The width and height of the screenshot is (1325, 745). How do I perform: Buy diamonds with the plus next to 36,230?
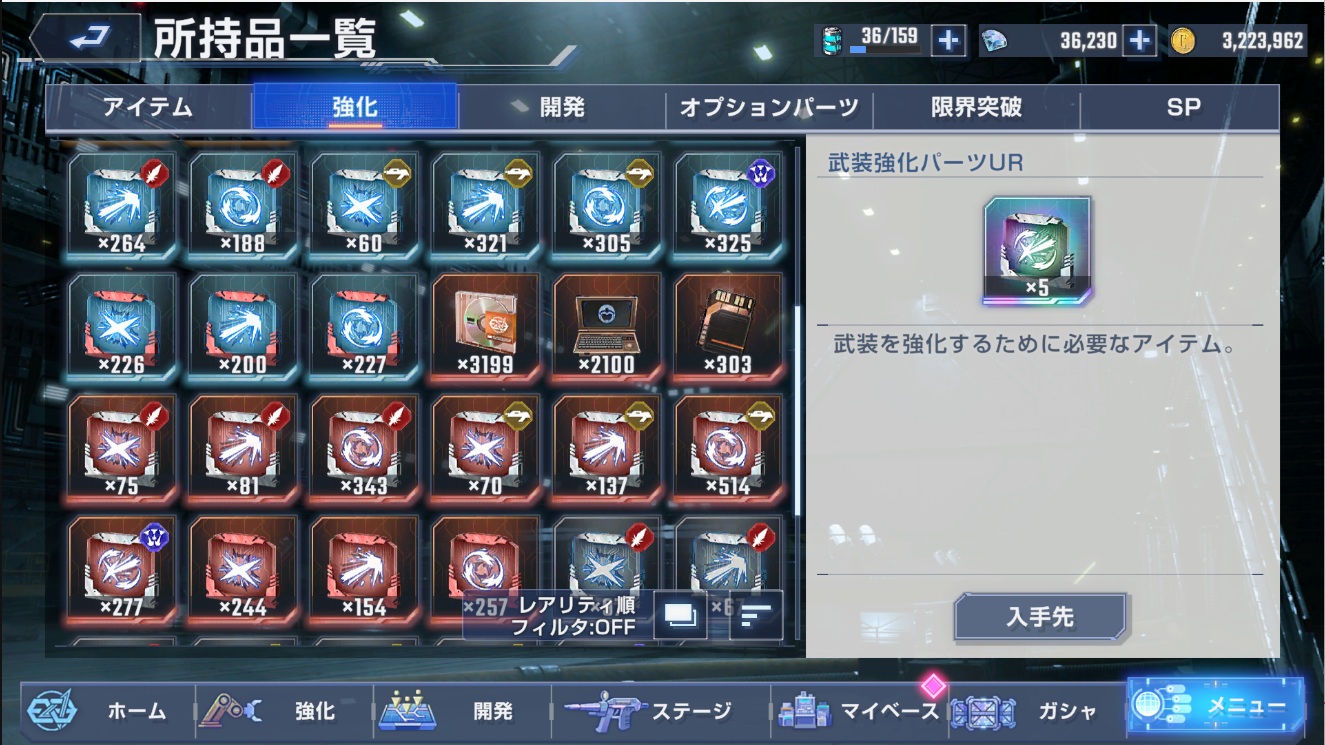(x=1140, y=40)
